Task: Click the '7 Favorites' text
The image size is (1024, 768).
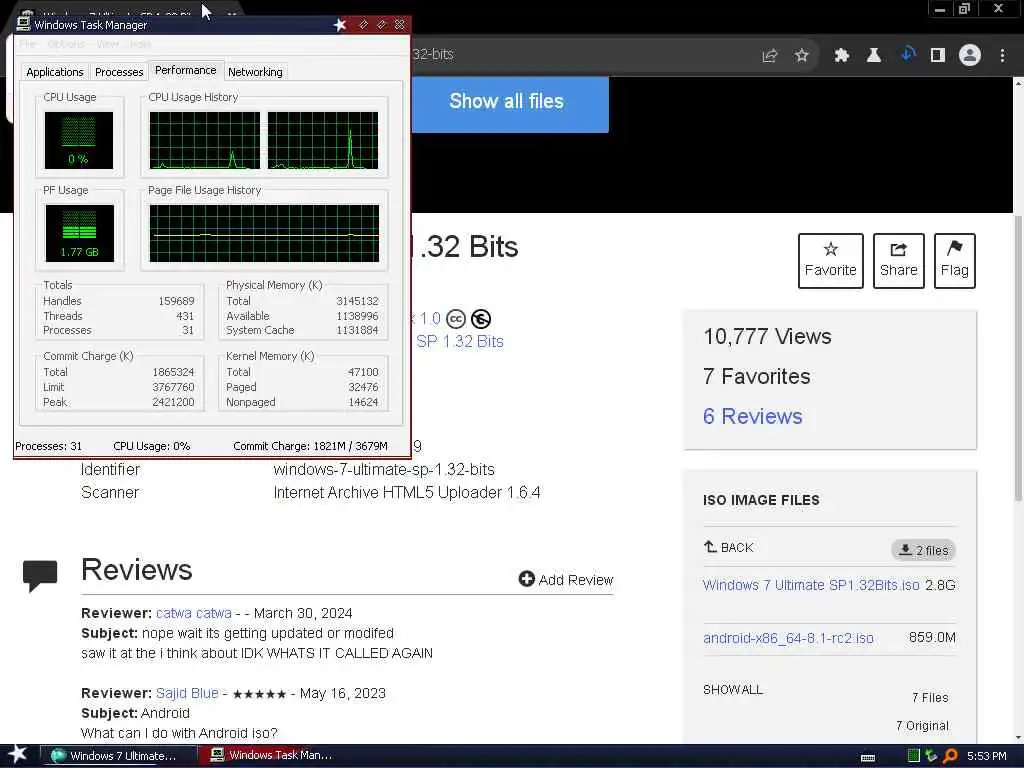Action: (756, 376)
